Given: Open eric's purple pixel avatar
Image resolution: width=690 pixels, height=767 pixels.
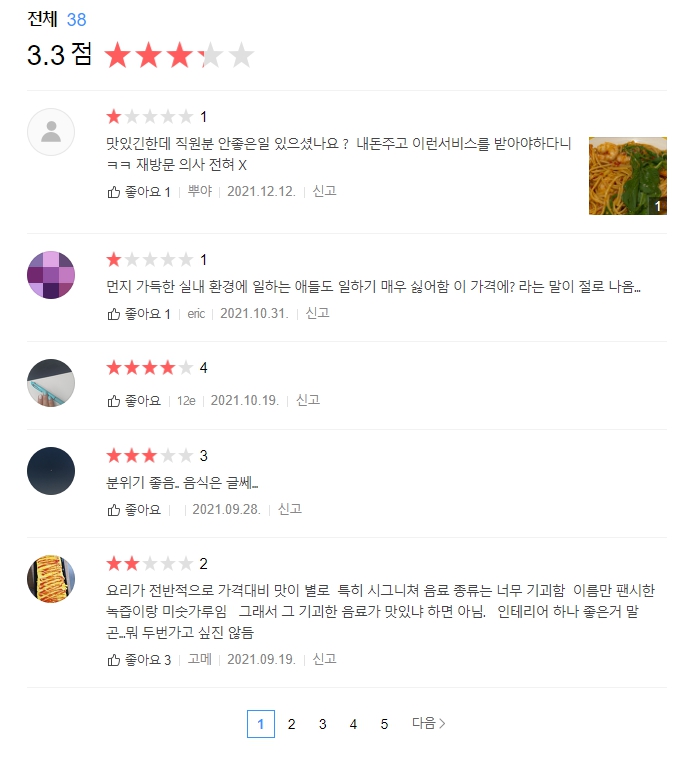Looking at the screenshot, I should [51, 275].
